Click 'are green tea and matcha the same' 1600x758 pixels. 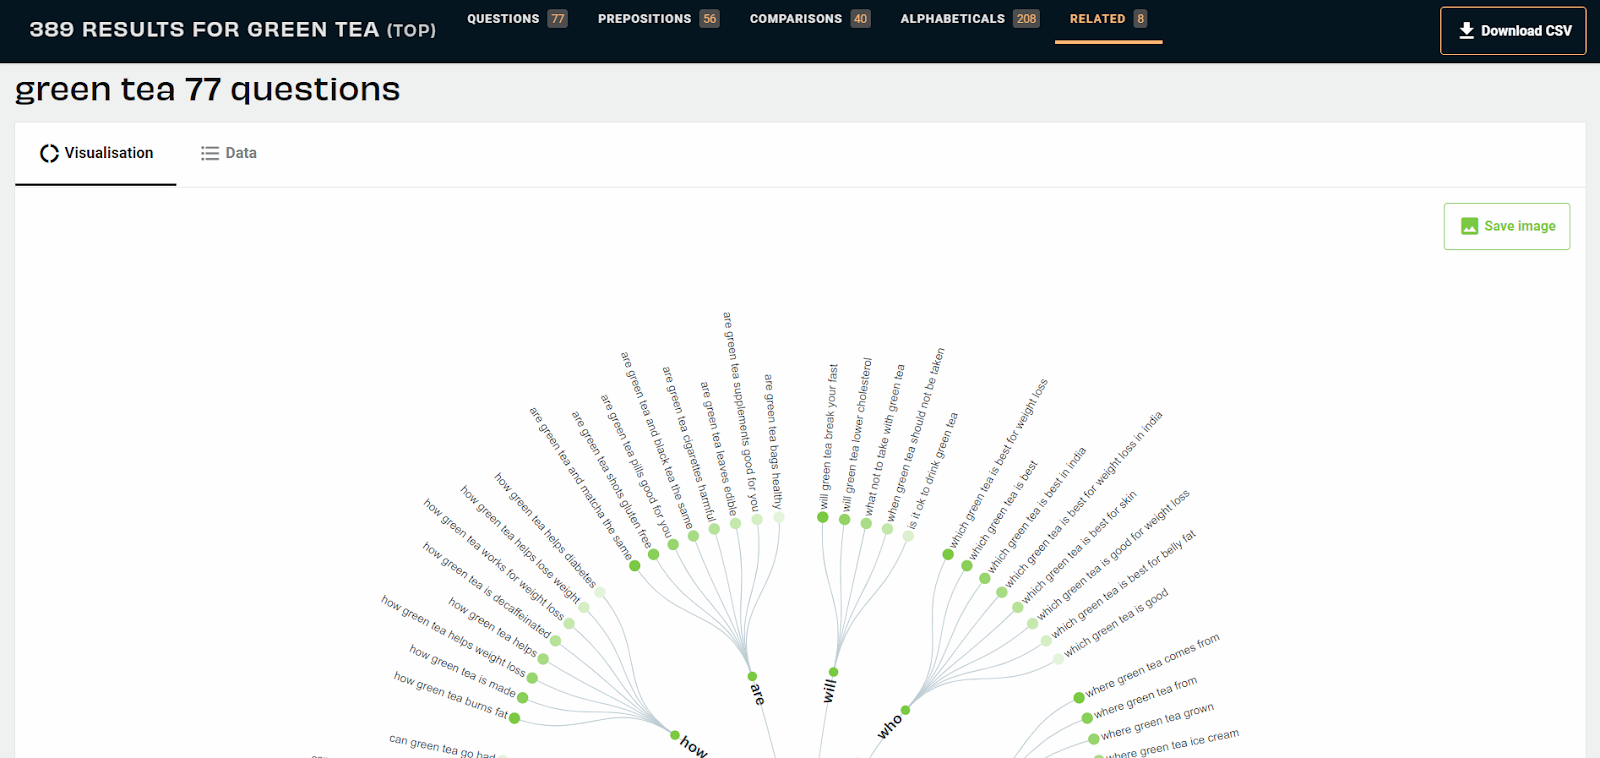pos(581,483)
